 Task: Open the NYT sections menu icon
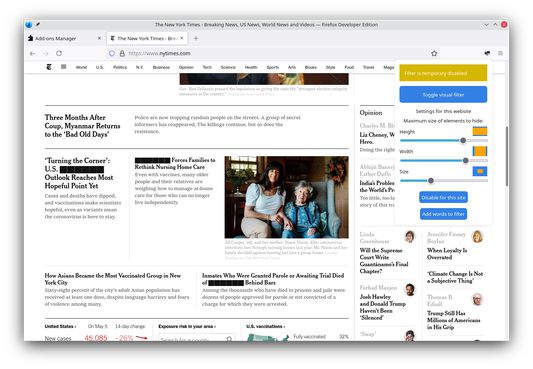point(64,67)
